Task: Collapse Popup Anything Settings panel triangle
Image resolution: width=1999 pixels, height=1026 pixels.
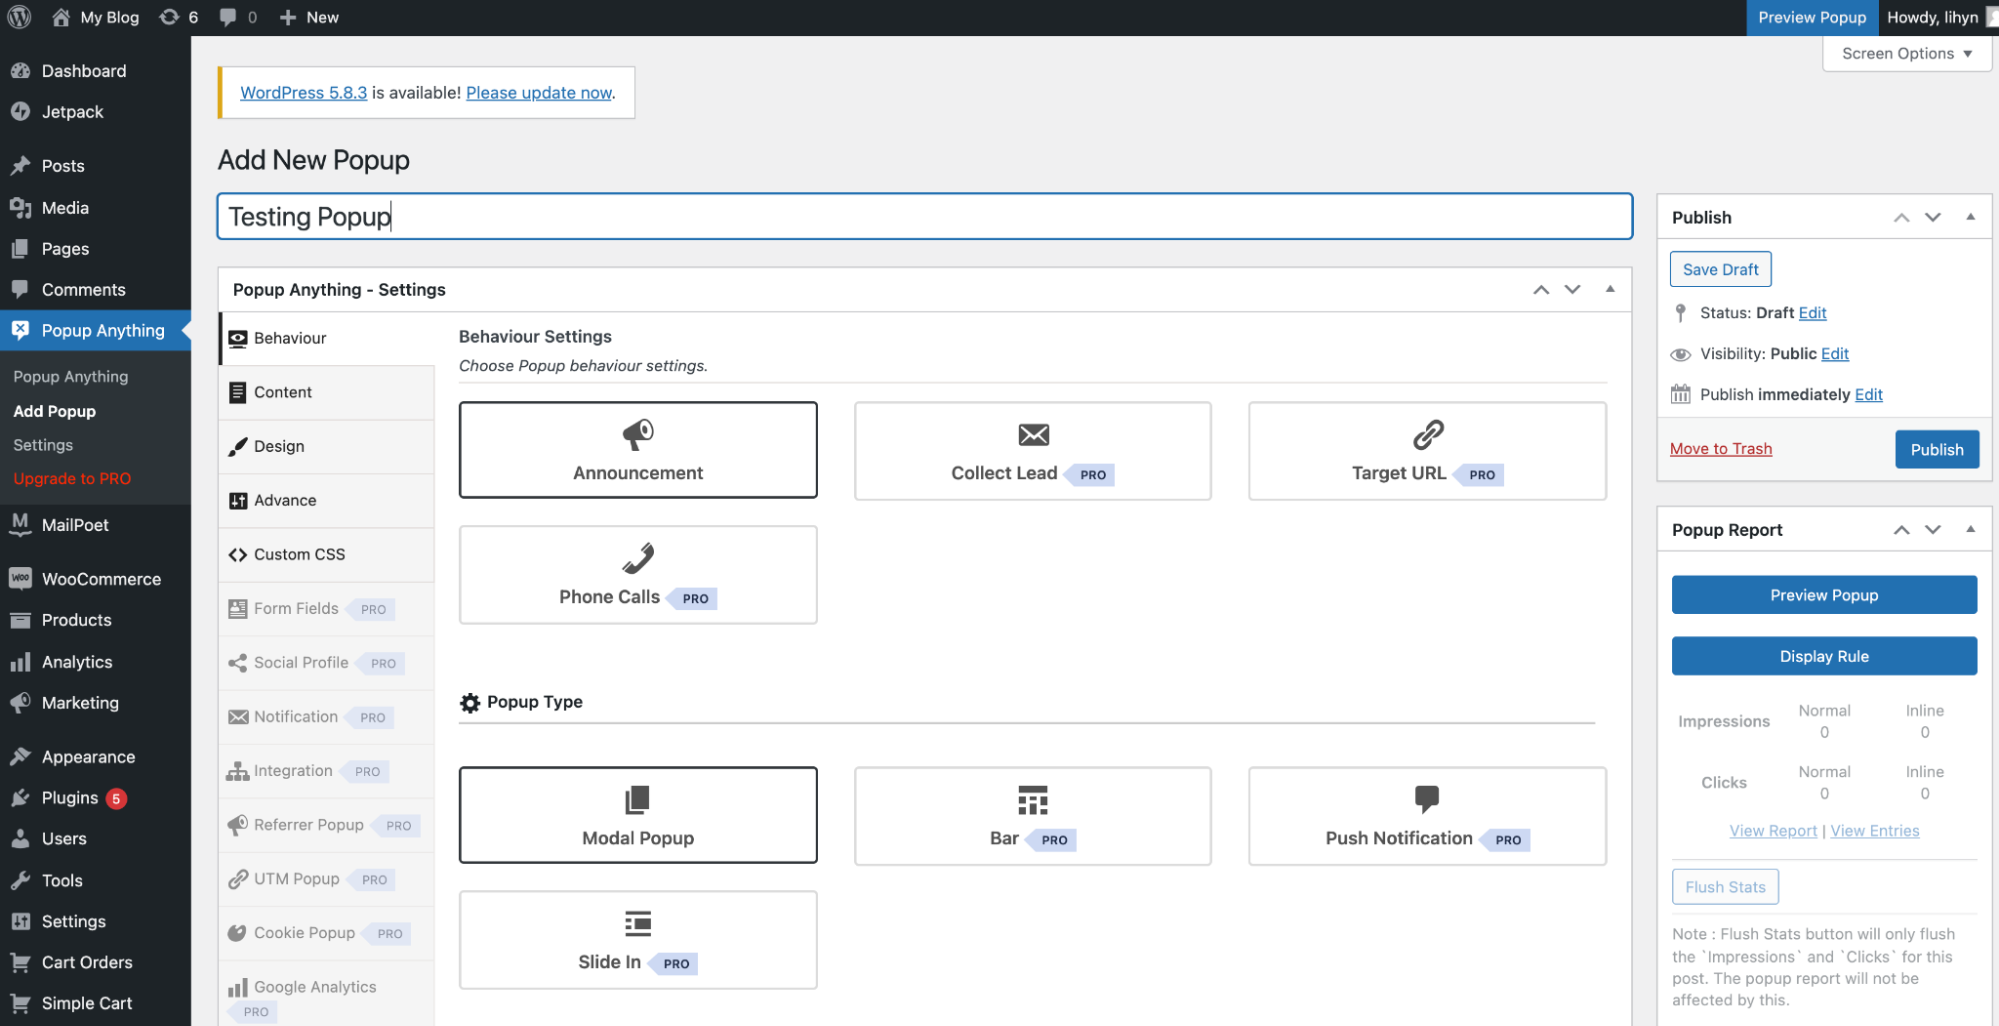Action: (1610, 289)
